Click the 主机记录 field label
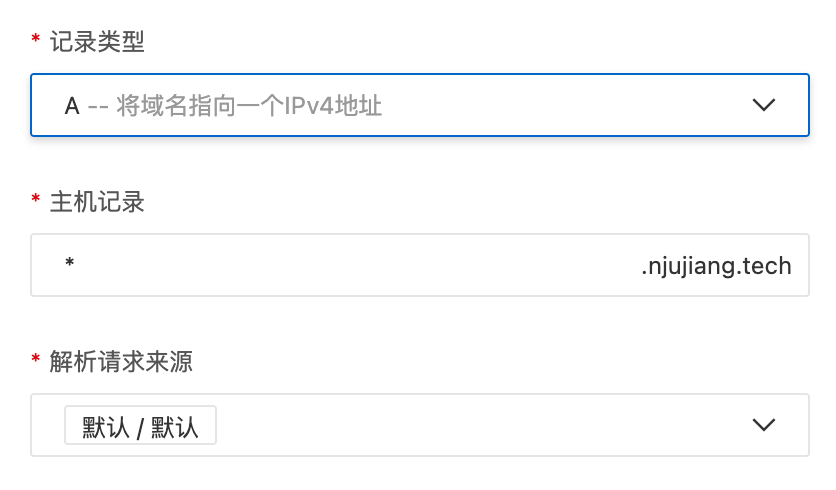836x490 pixels. 97,202
